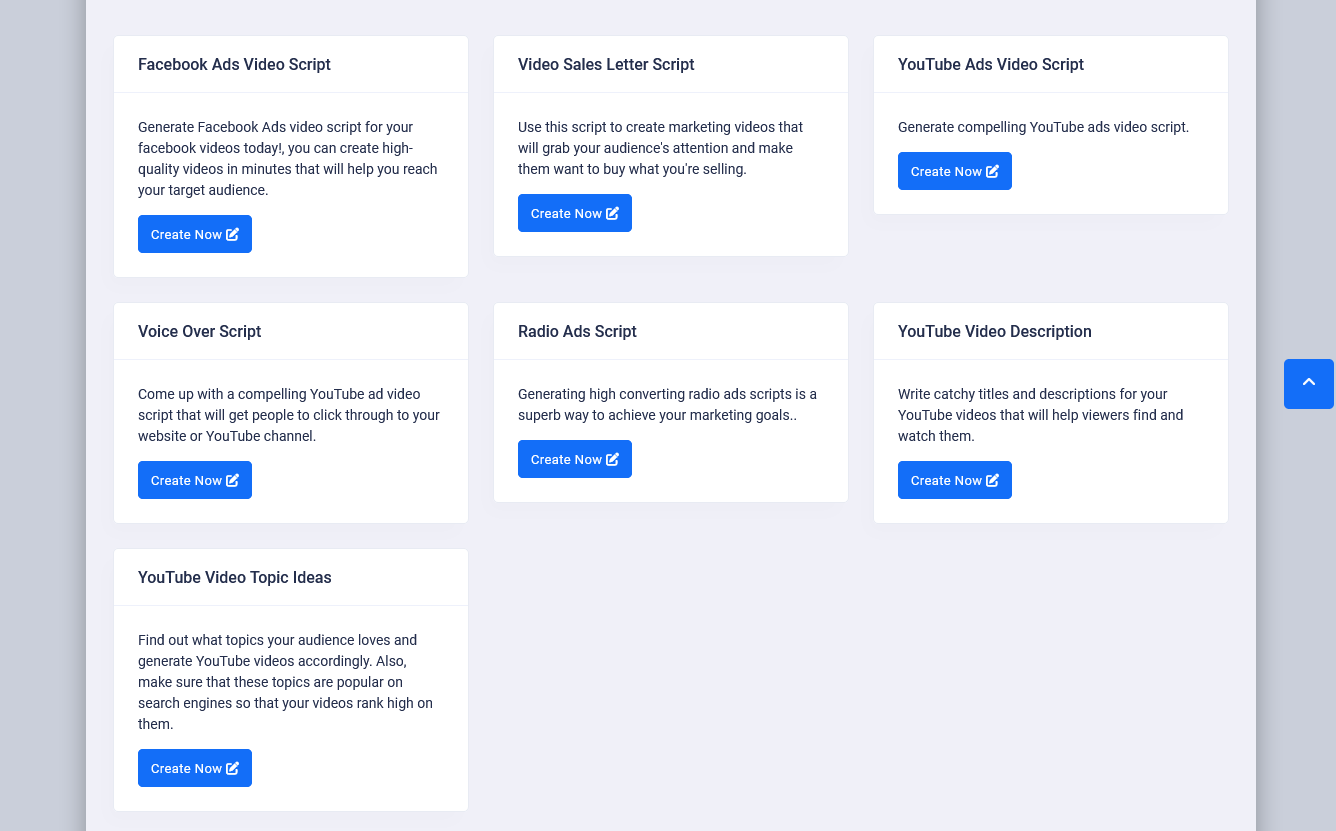Click edit icon on Facebook Ads Create Now
This screenshot has height=831, width=1336.
[233, 234]
